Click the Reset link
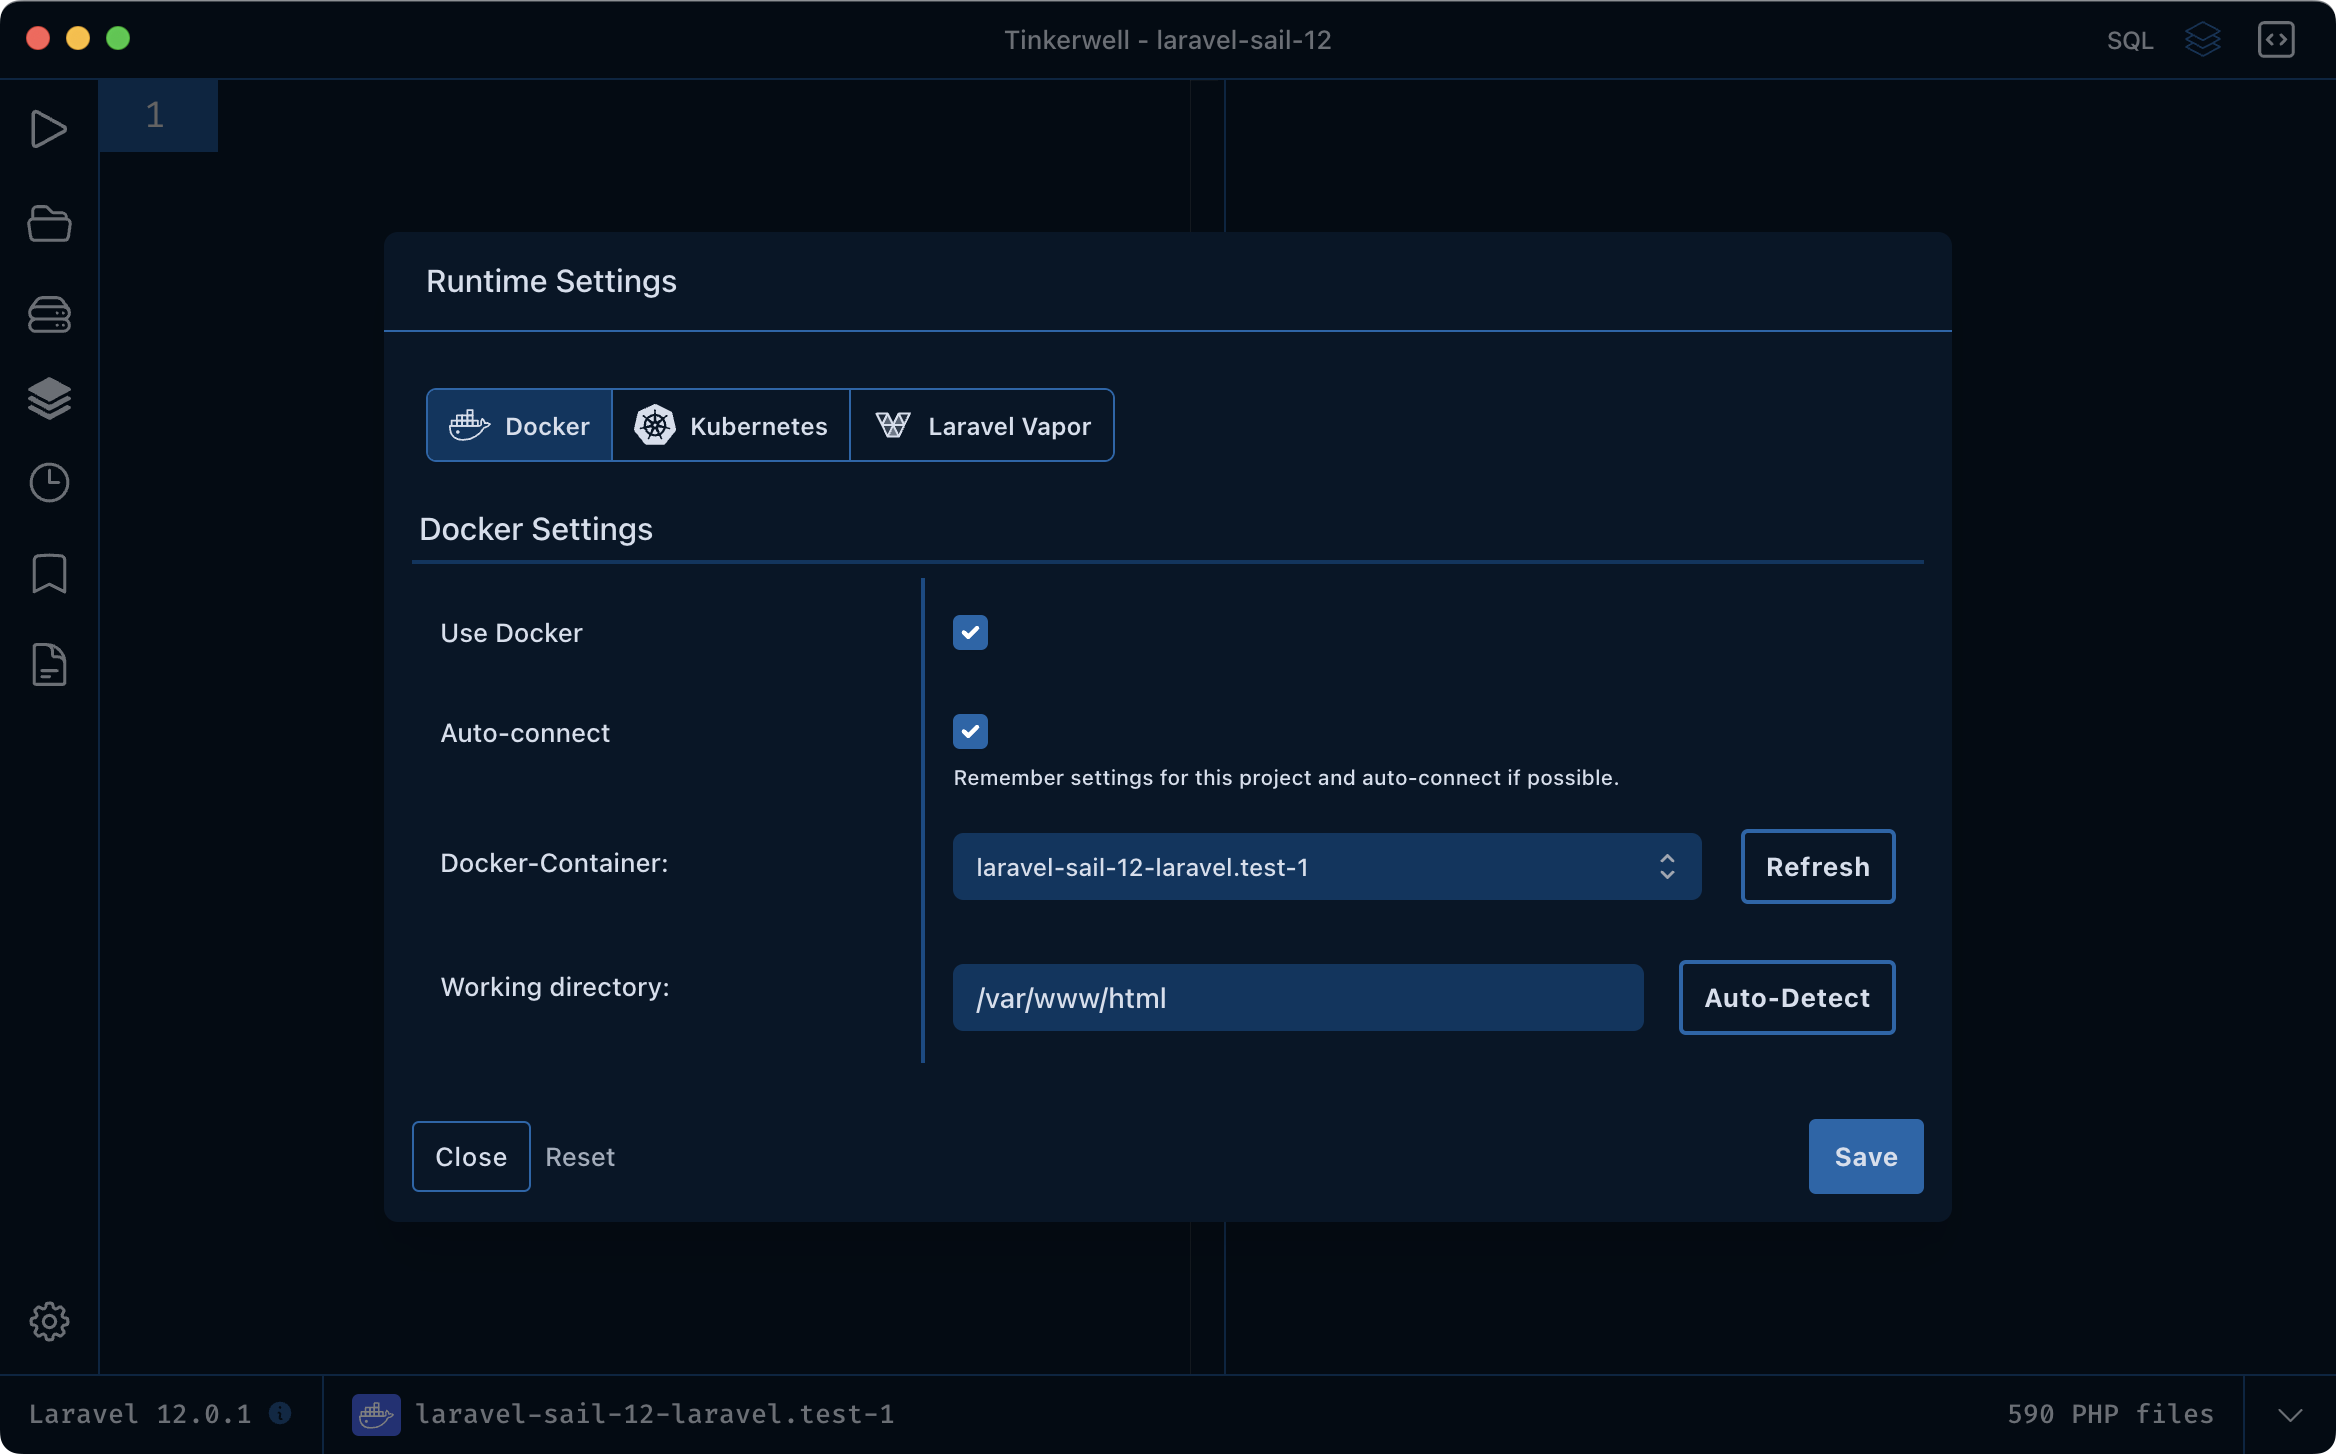 pyautogui.click(x=580, y=1157)
